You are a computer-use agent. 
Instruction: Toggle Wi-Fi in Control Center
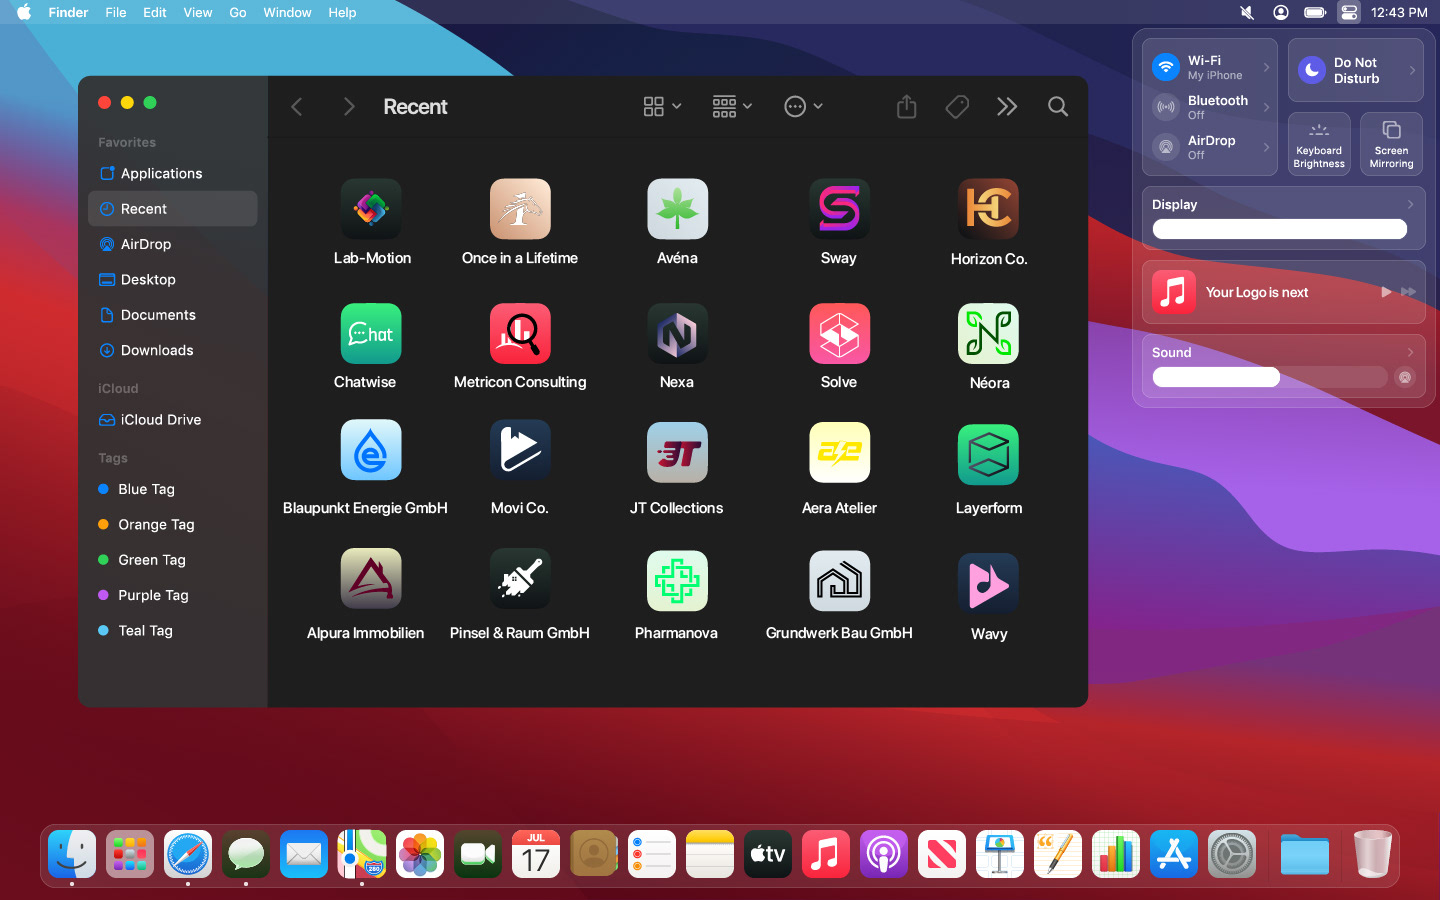pyautogui.click(x=1166, y=67)
